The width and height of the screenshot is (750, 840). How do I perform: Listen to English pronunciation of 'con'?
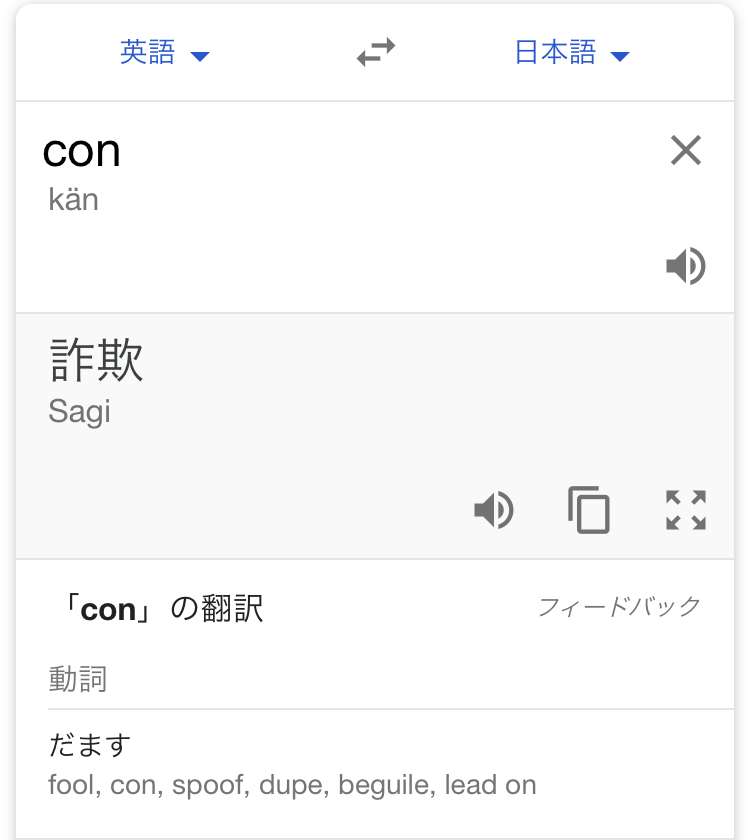coord(686,266)
